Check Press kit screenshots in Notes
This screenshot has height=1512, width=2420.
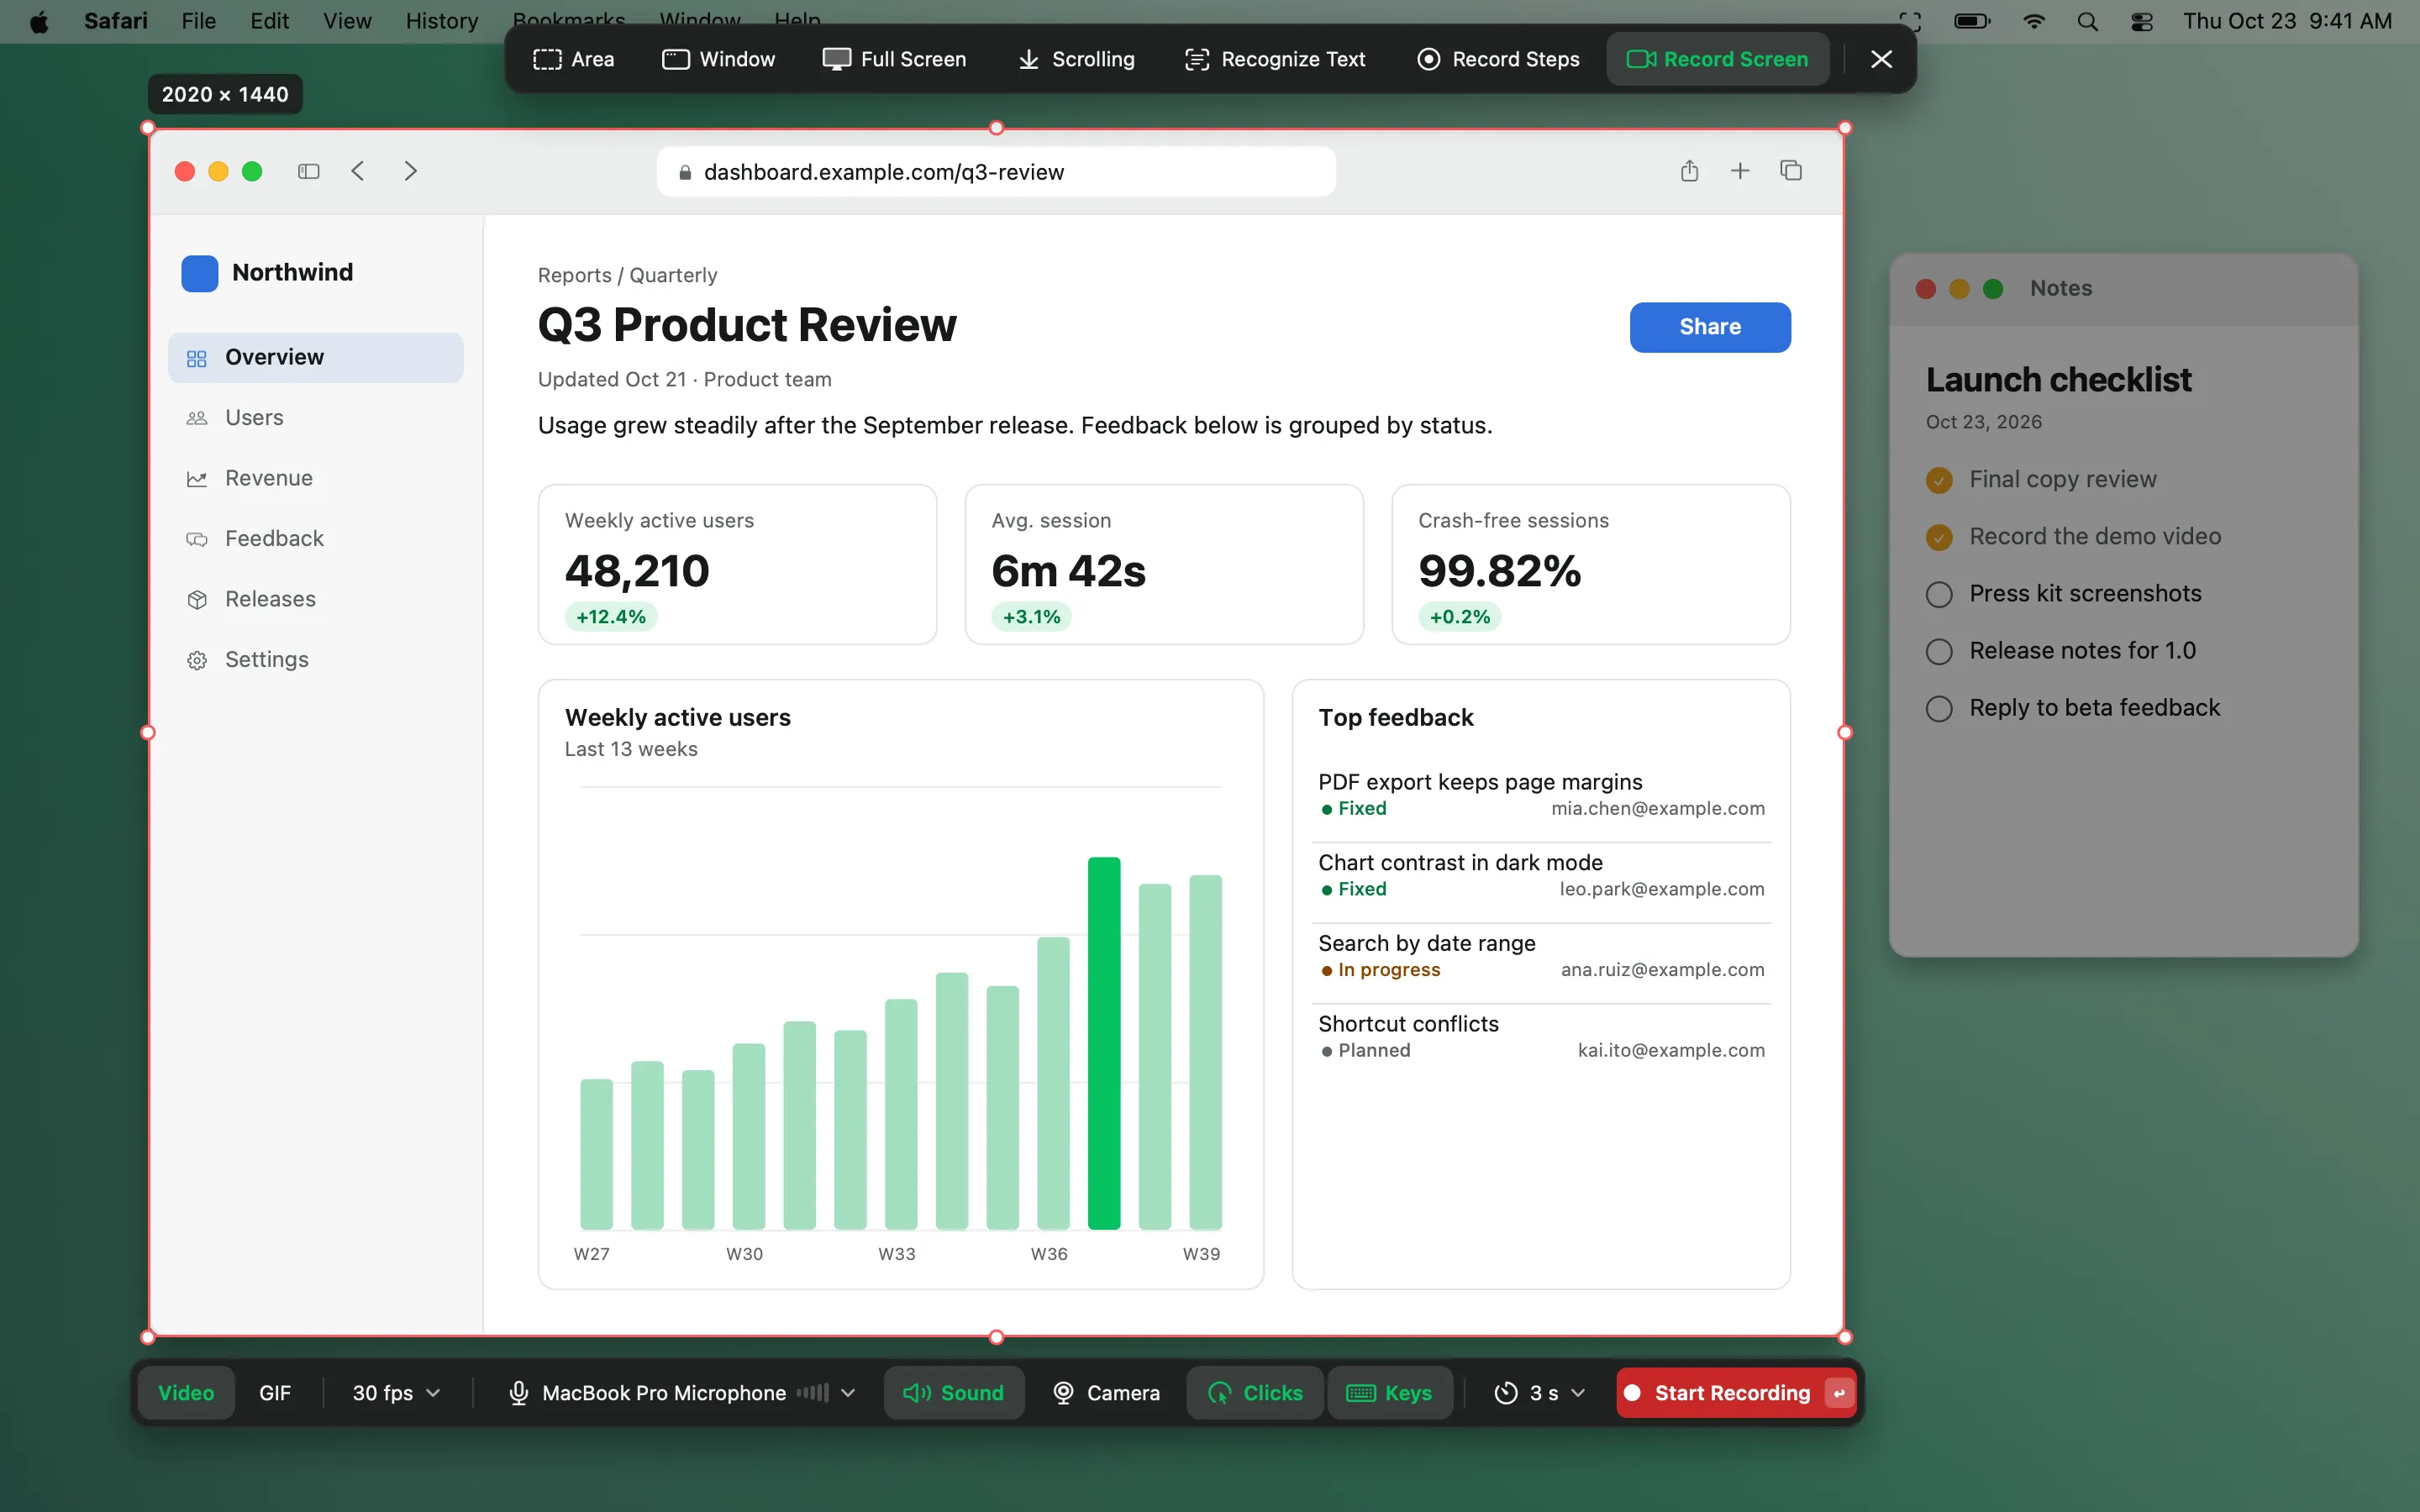(x=1939, y=594)
